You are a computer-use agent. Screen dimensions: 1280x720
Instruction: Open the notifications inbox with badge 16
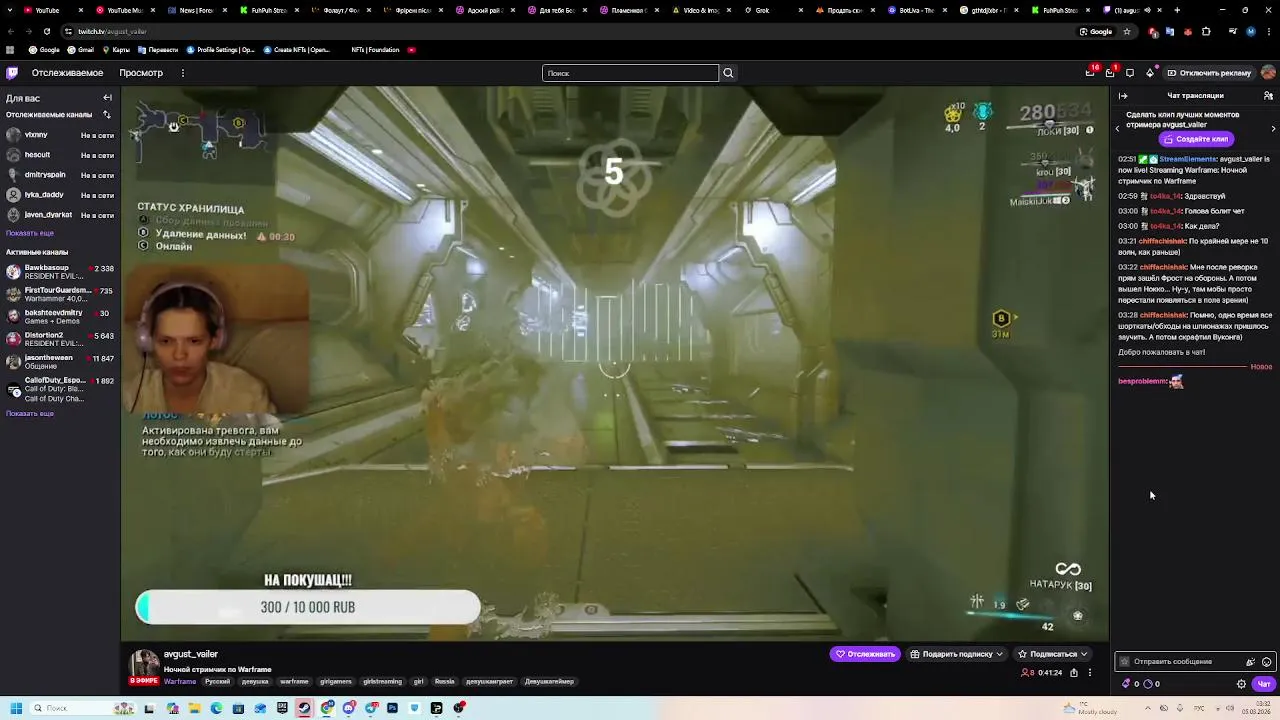pos(1091,72)
